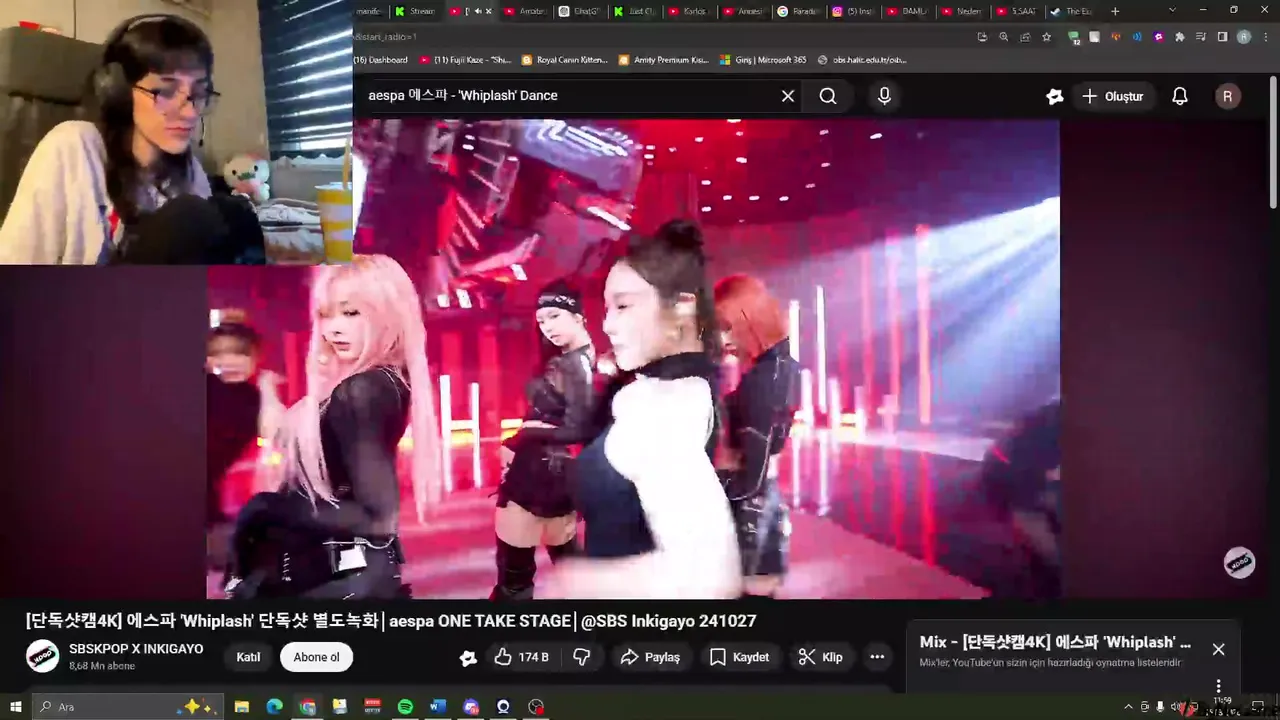The height and width of the screenshot is (720, 1280).
Task: Click the Mix playlist title text
Action: tap(1055, 642)
